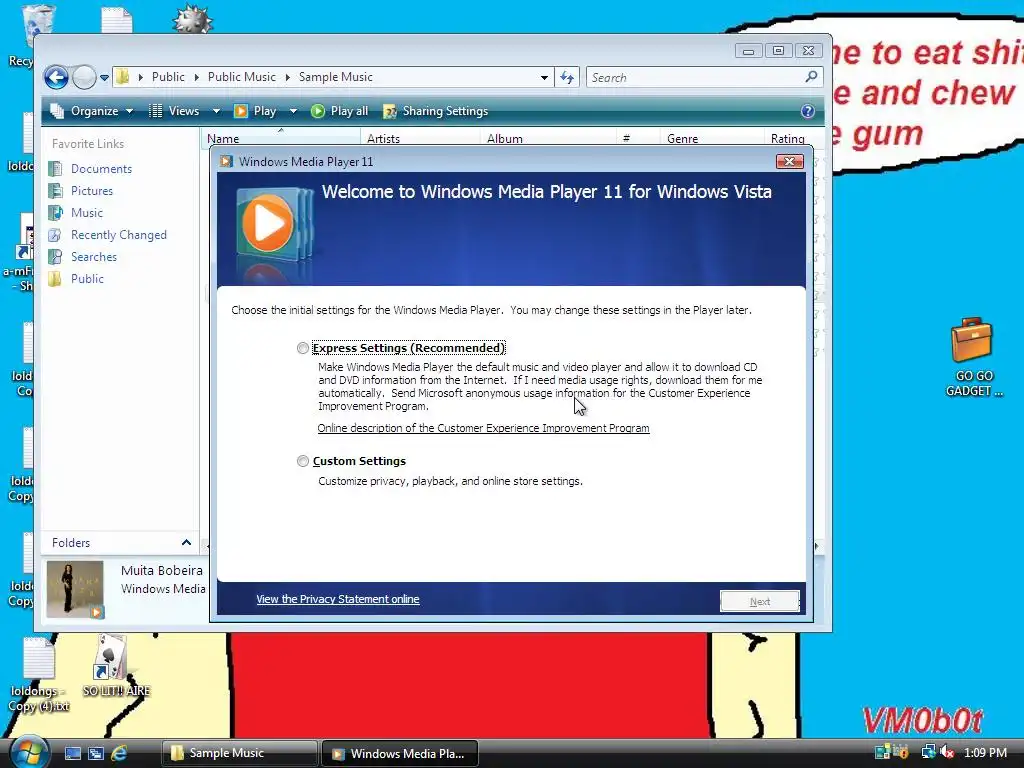Click the Sample Music breadcrumb segment
This screenshot has width=1024, height=768.
(336, 77)
